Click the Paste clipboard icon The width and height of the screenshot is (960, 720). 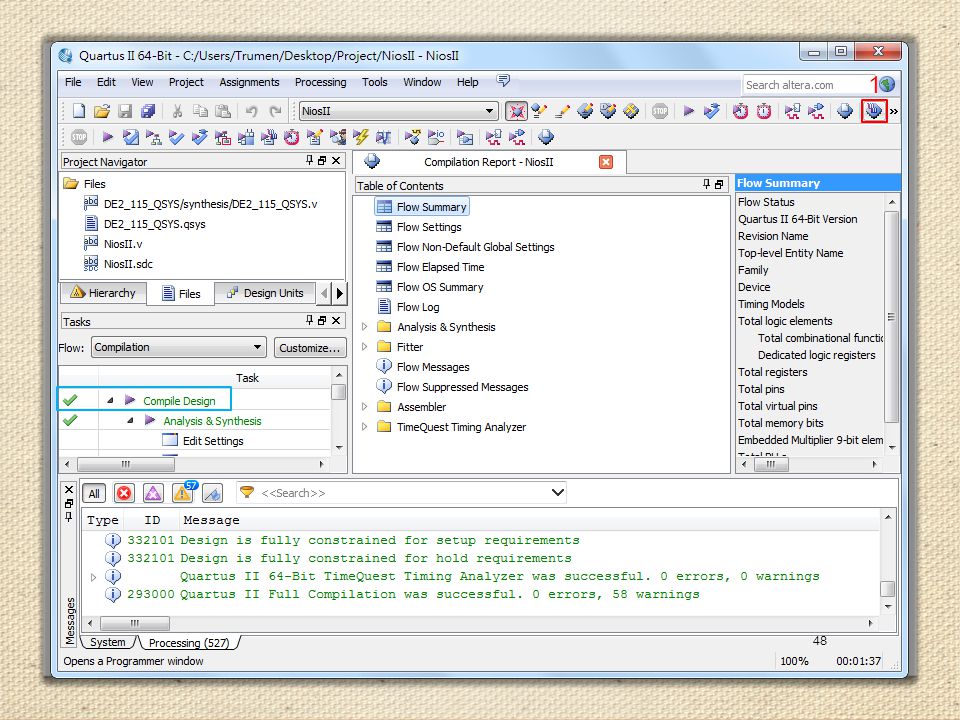[223, 111]
